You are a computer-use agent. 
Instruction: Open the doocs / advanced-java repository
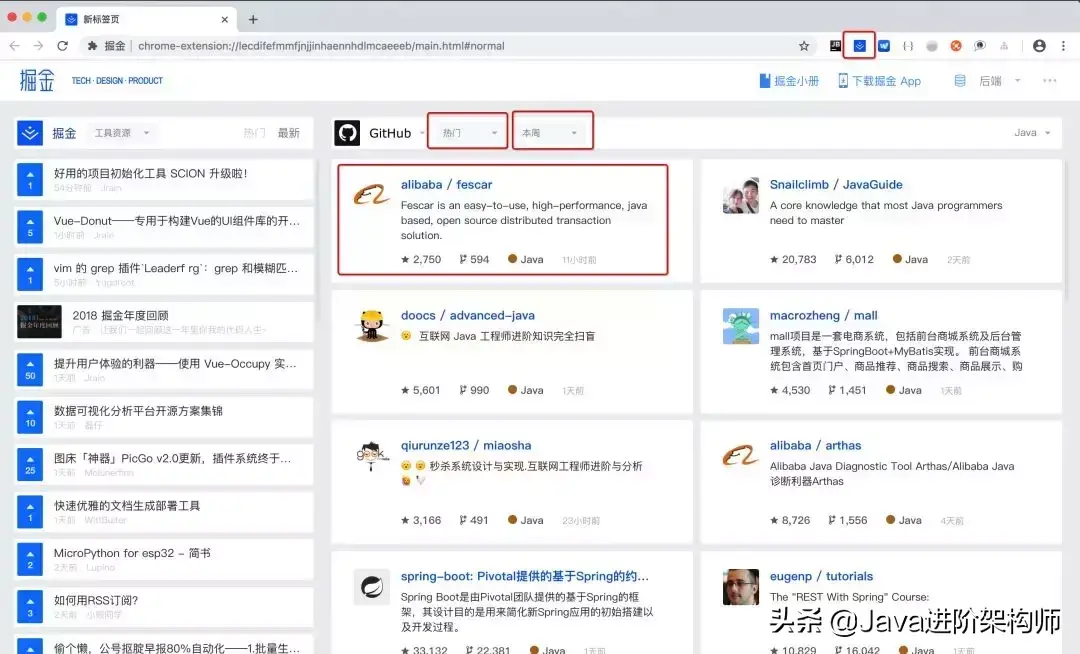(468, 315)
